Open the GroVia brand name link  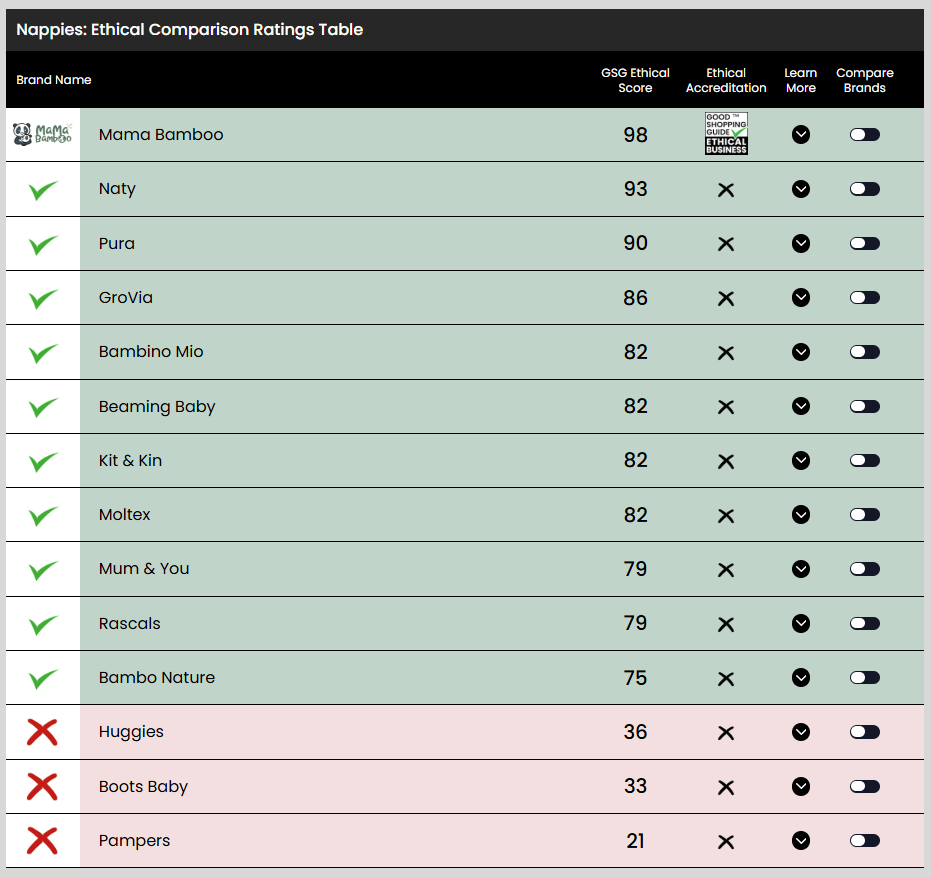click(126, 298)
